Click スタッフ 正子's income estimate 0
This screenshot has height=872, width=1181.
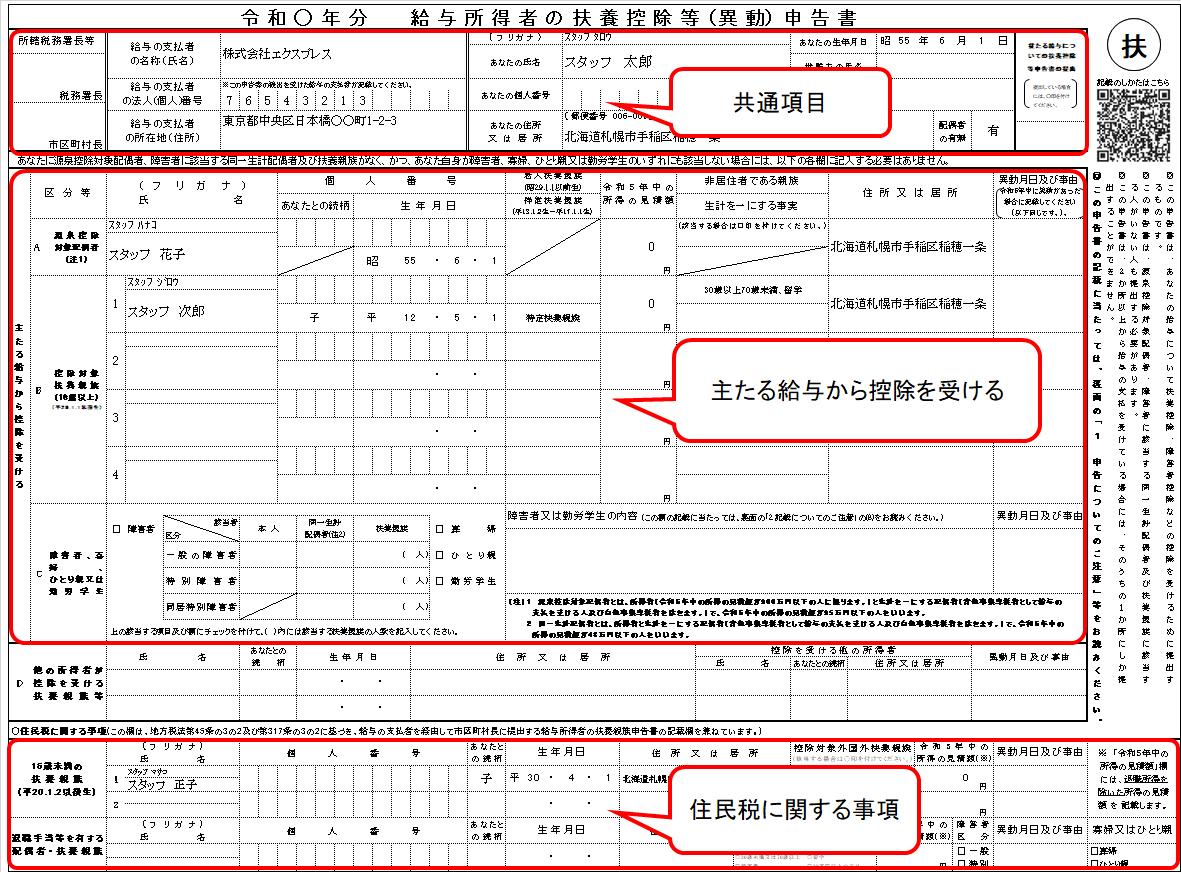(x=966, y=778)
